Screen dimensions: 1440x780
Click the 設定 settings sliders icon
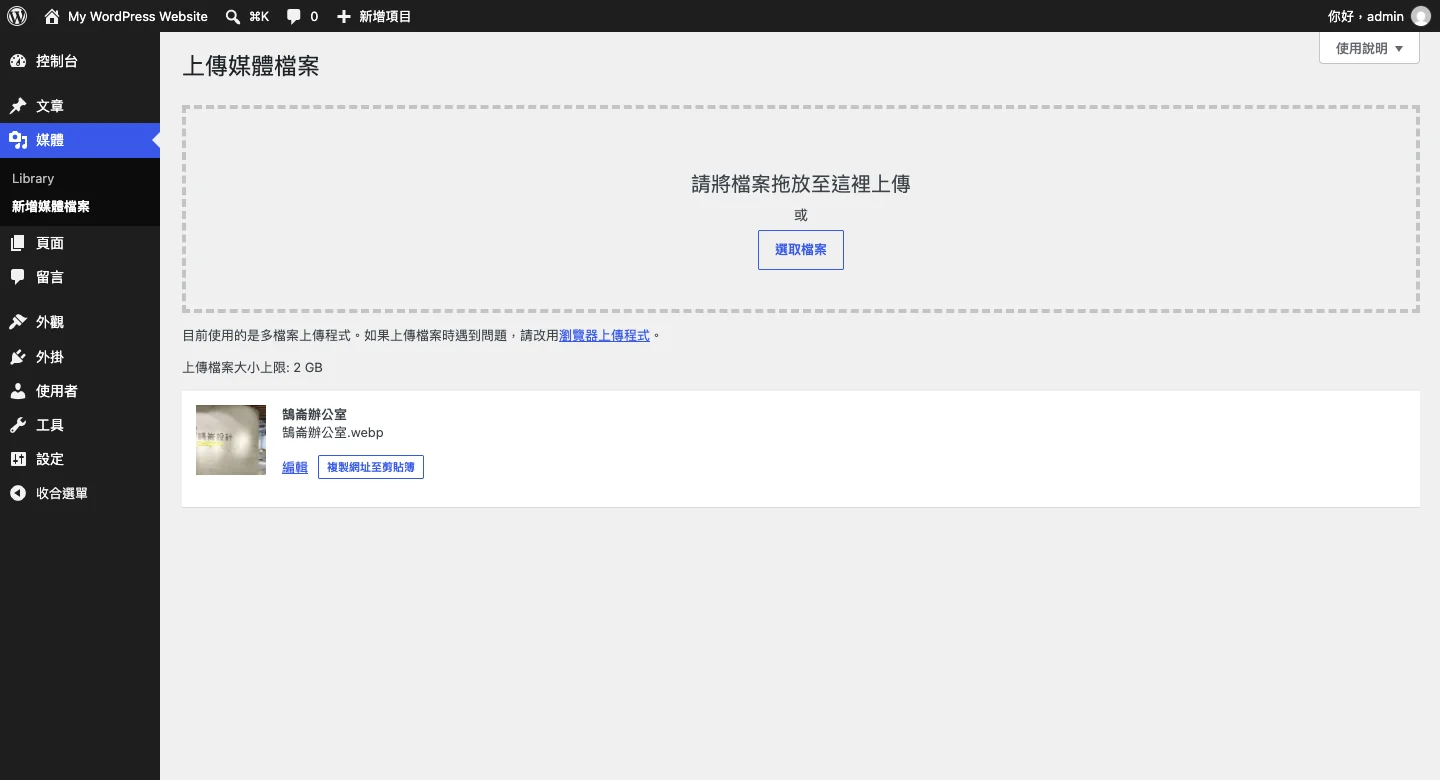[x=18, y=459]
